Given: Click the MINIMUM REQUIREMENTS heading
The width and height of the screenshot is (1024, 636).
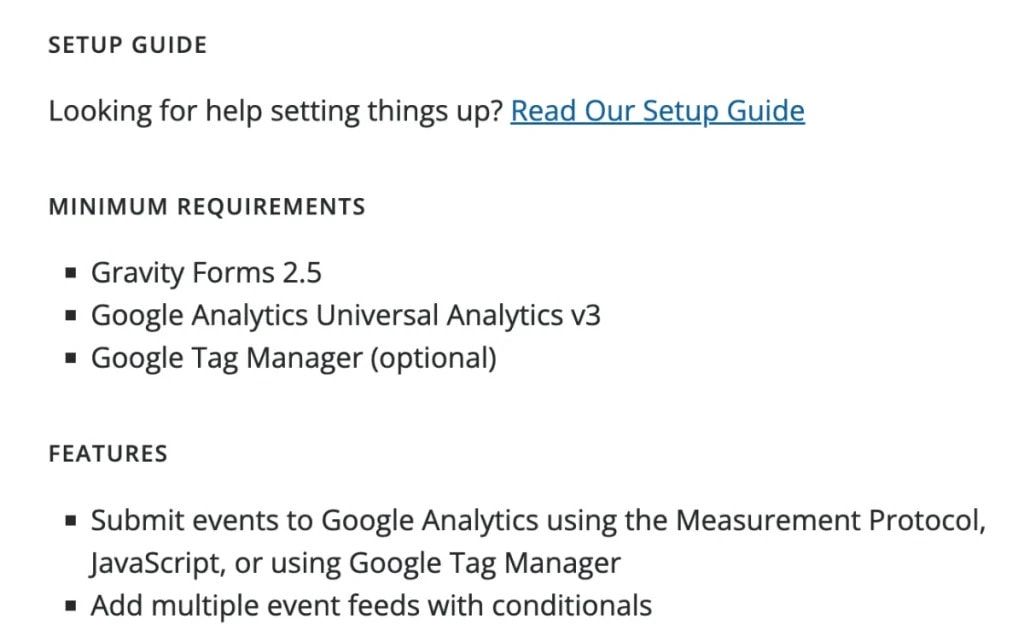Looking at the screenshot, I should (x=207, y=206).
